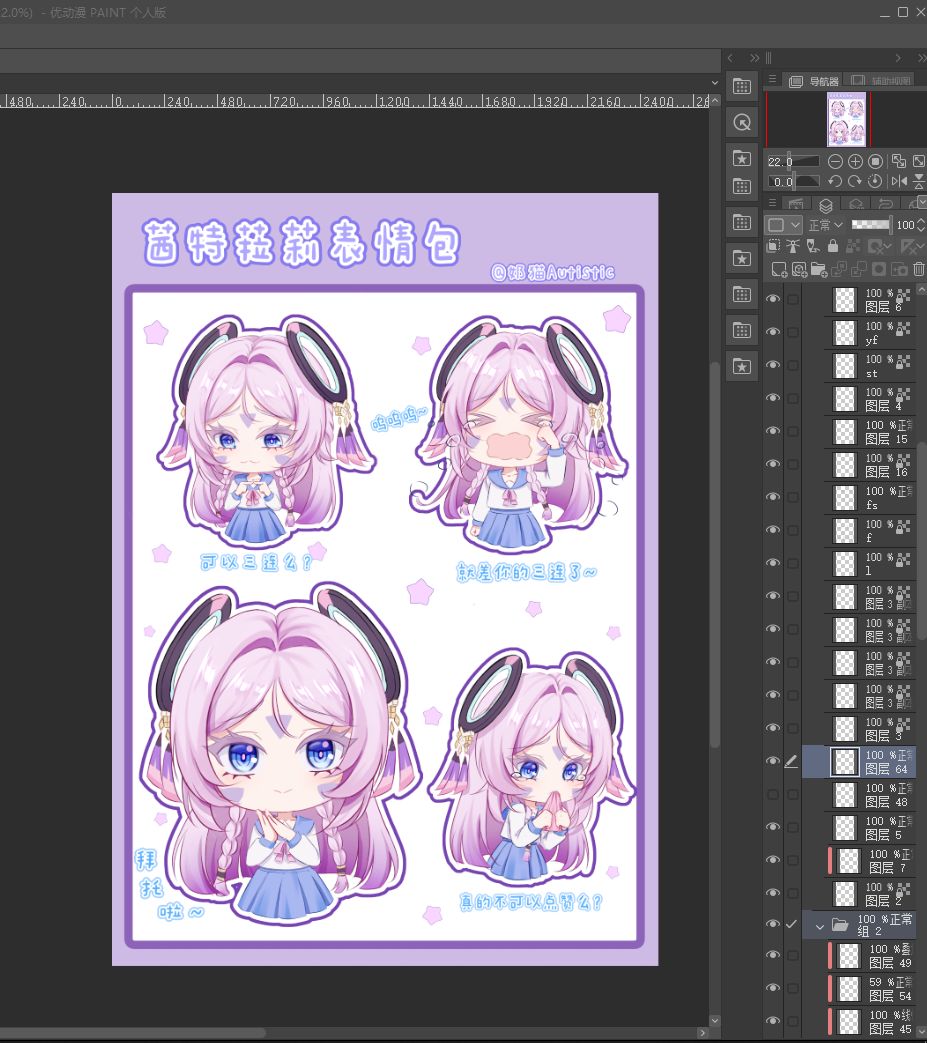This screenshot has height=1043, width=927.
Task: Hide the 组 2 folder
Action: coord(772,925)
